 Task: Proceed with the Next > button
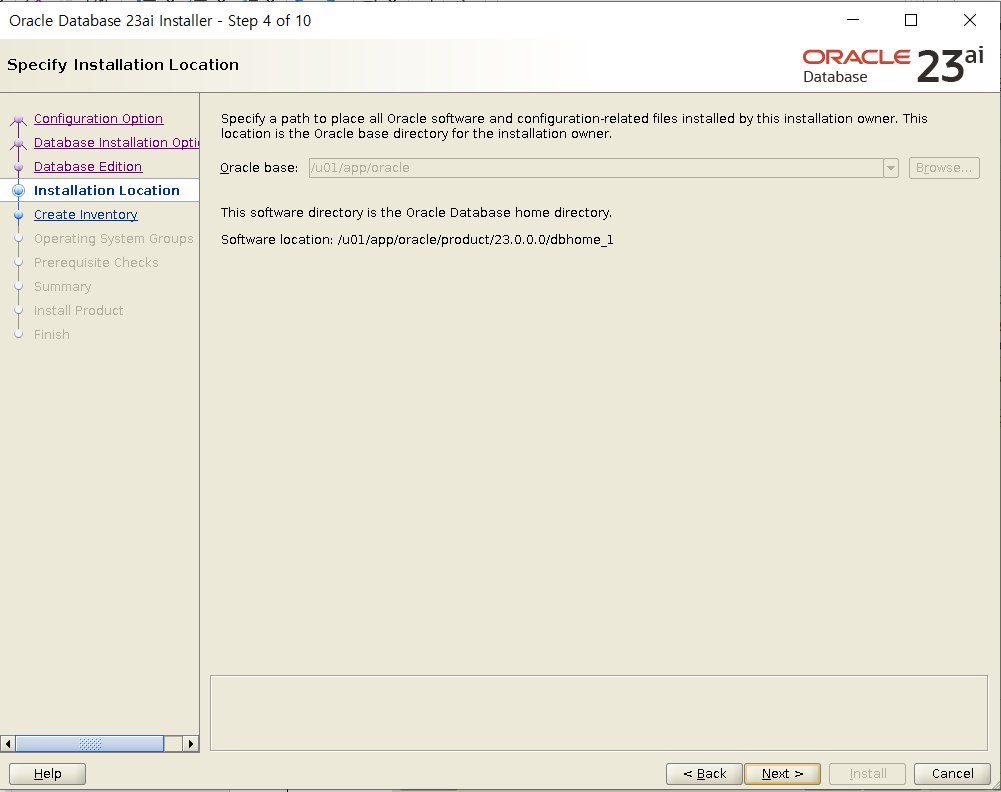pos(782,773)
